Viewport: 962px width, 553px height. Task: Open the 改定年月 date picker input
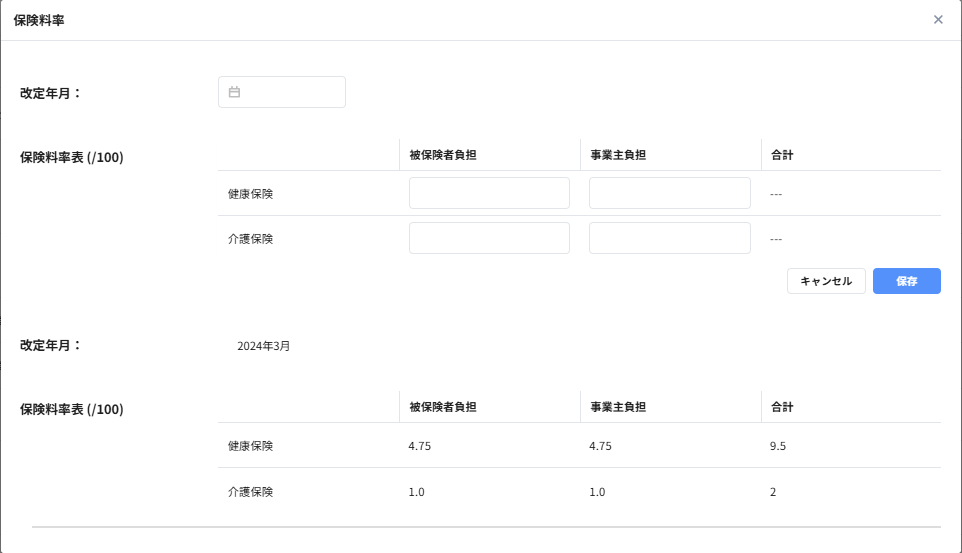(290, 92)
